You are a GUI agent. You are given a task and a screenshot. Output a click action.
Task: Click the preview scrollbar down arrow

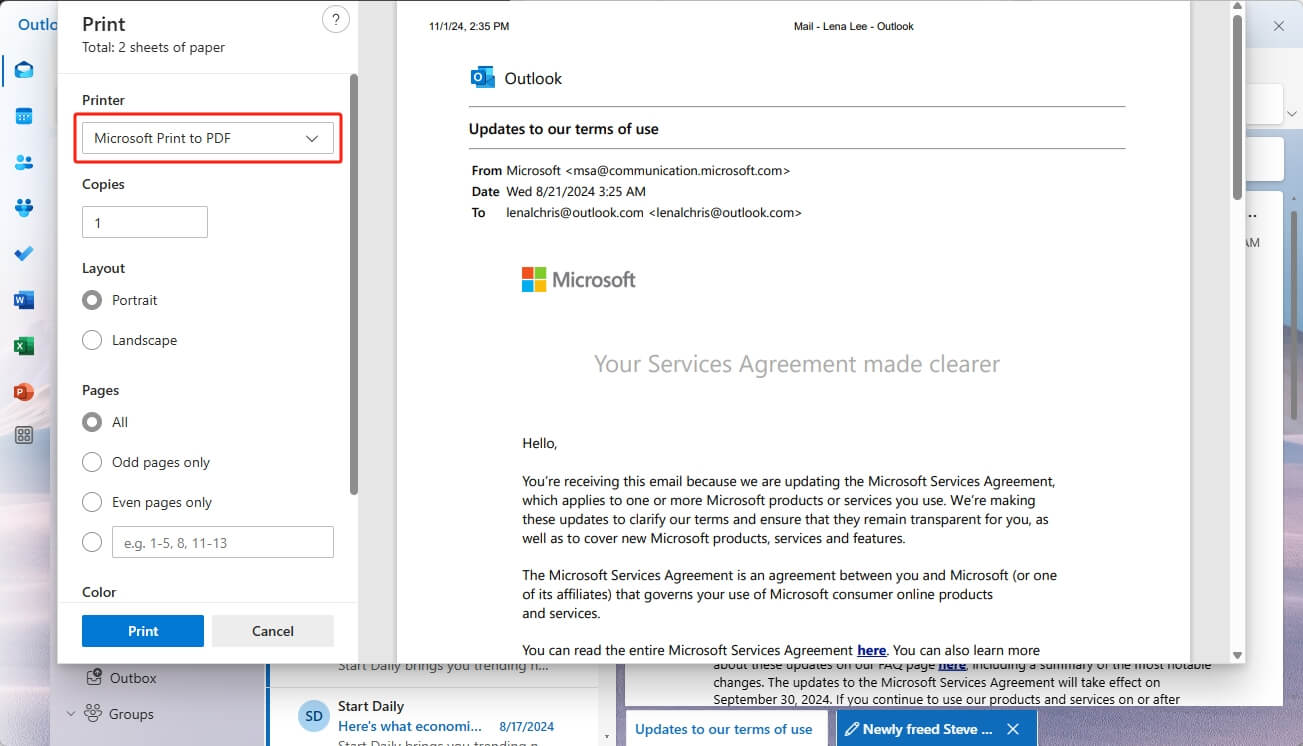1237,655
